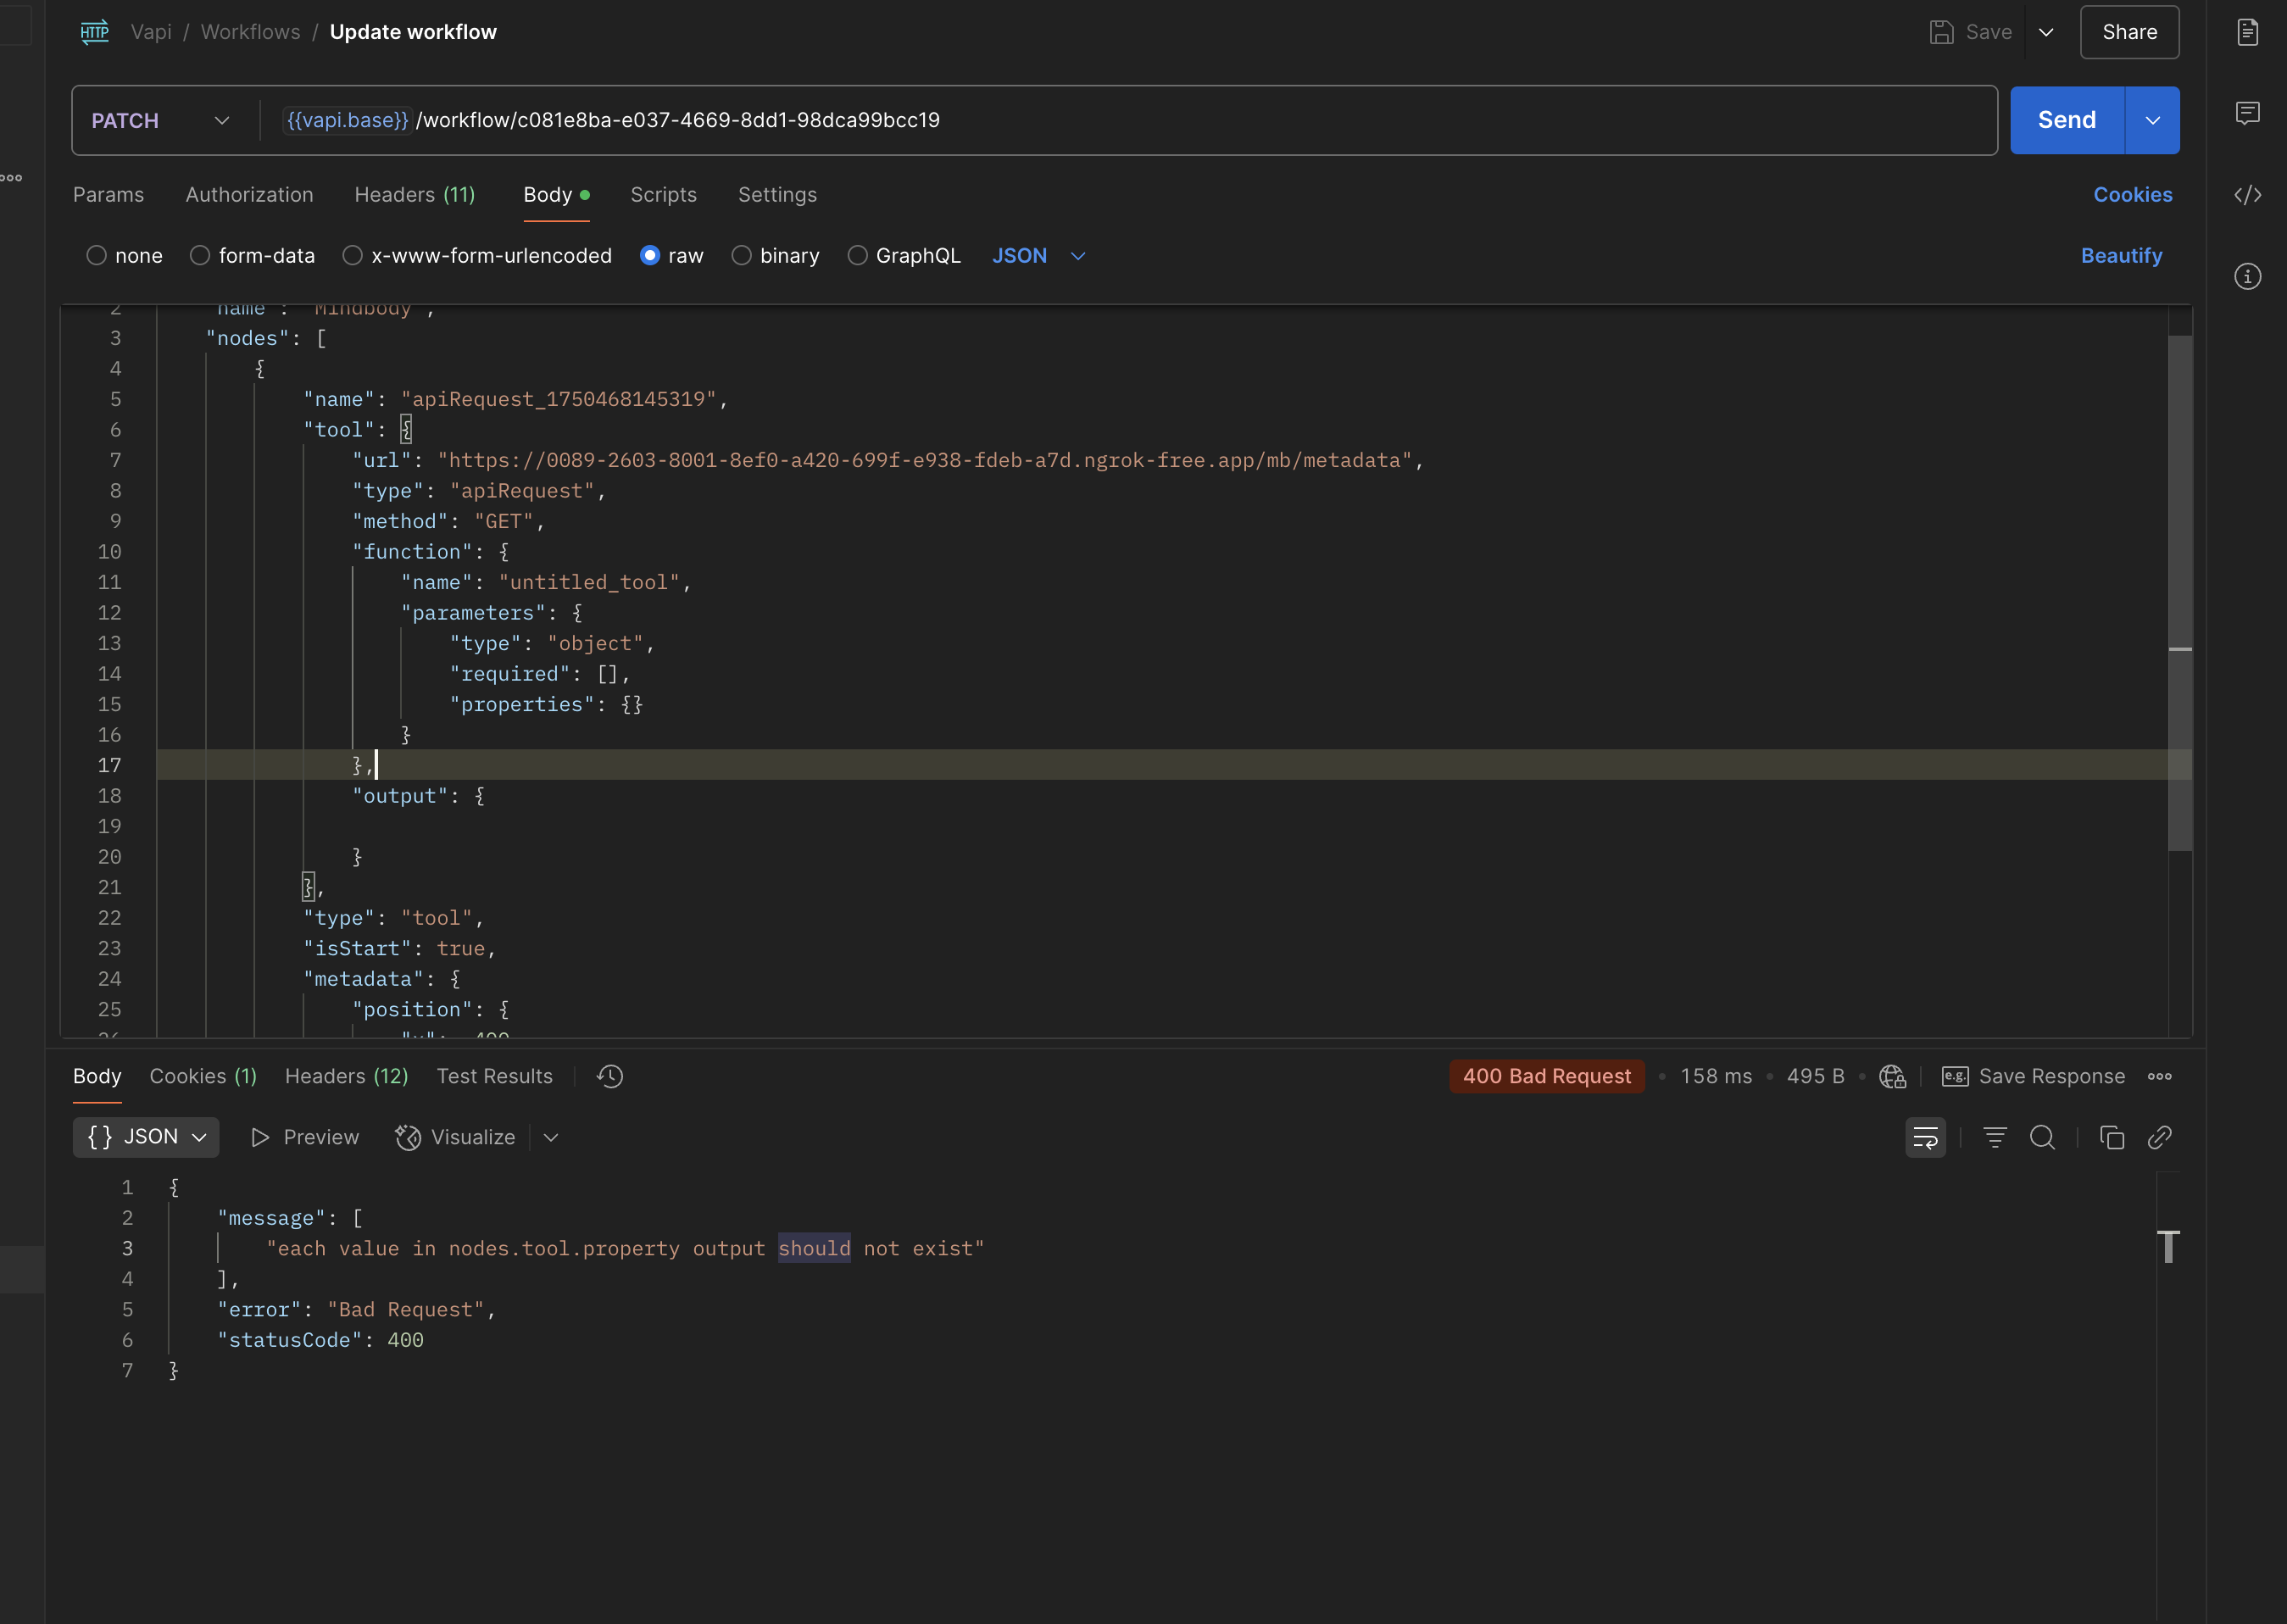Screen dimensions: 2287x1624
Task: Open the documentation panel
Action: pos(2248,32)
